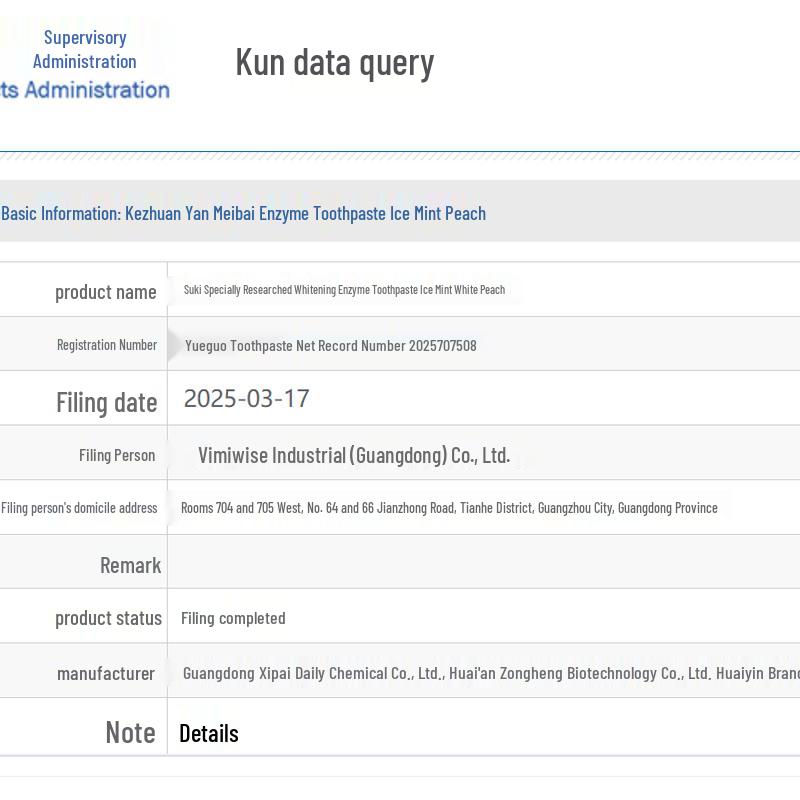The image size is (800, 800).
Task: Click the Filing date row label
Action: click(106, 402)
